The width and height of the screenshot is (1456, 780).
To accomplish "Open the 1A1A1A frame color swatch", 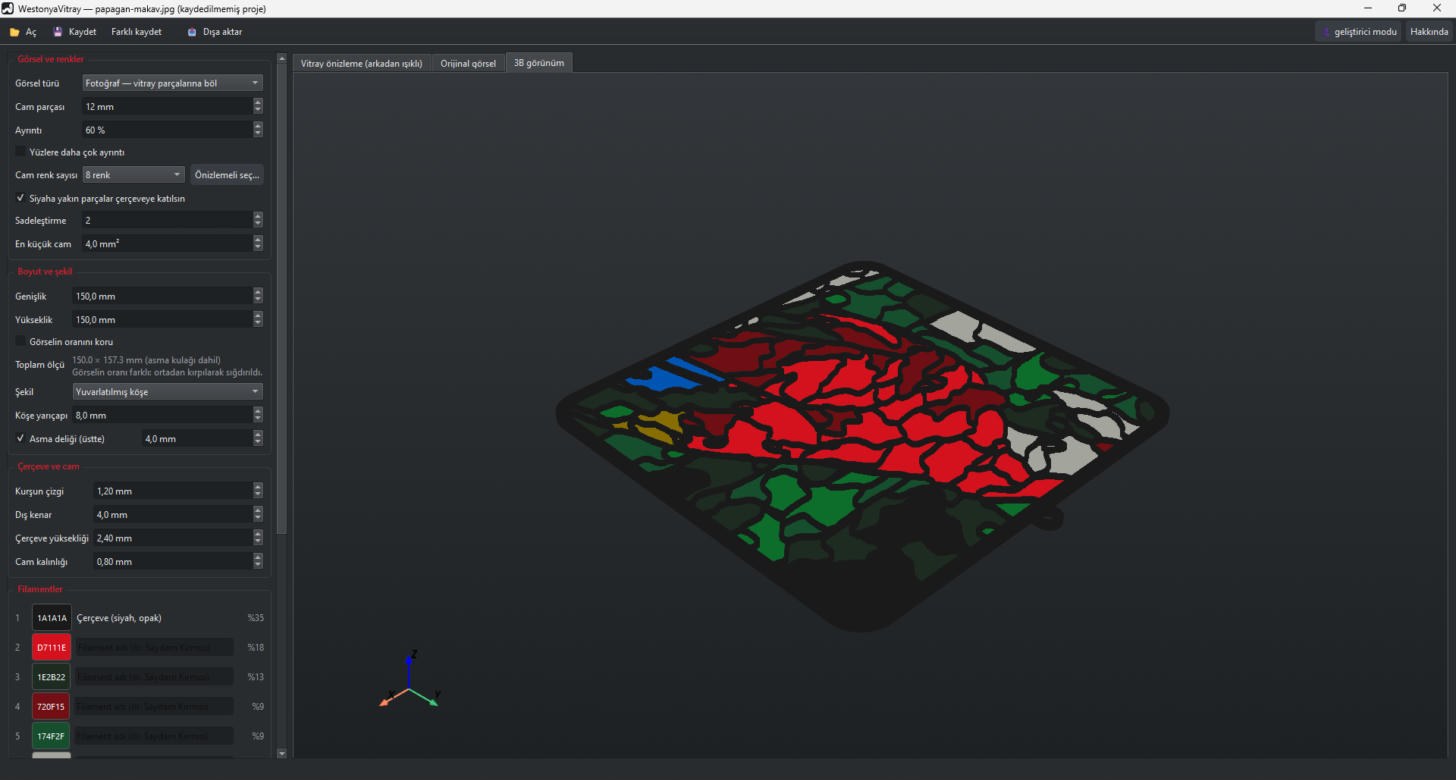I will pyautogui.click(x=51, y=618).
